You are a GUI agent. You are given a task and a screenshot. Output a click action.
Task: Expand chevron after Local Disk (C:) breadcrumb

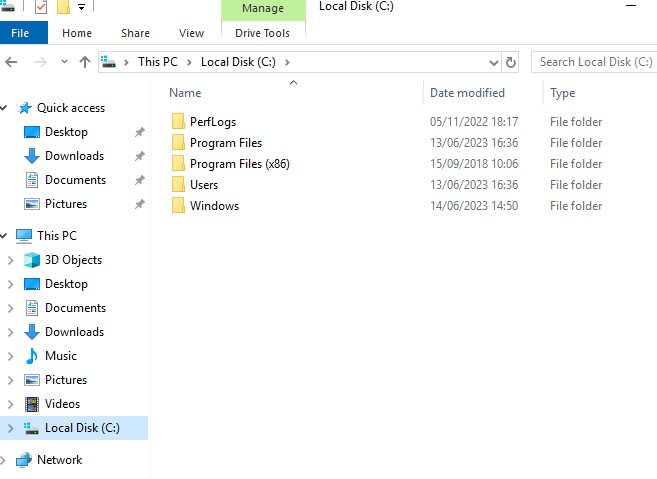(x=287, y=62)
